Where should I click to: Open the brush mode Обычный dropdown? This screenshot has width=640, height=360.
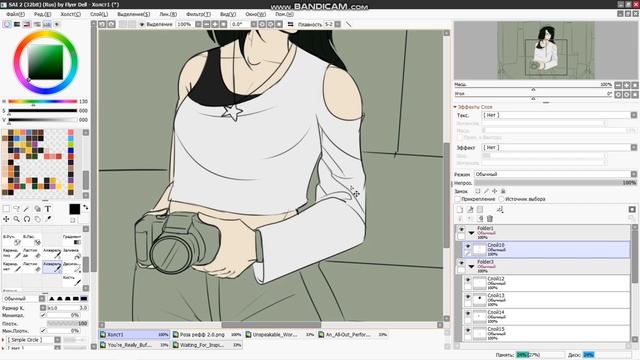tap(24, 299)
